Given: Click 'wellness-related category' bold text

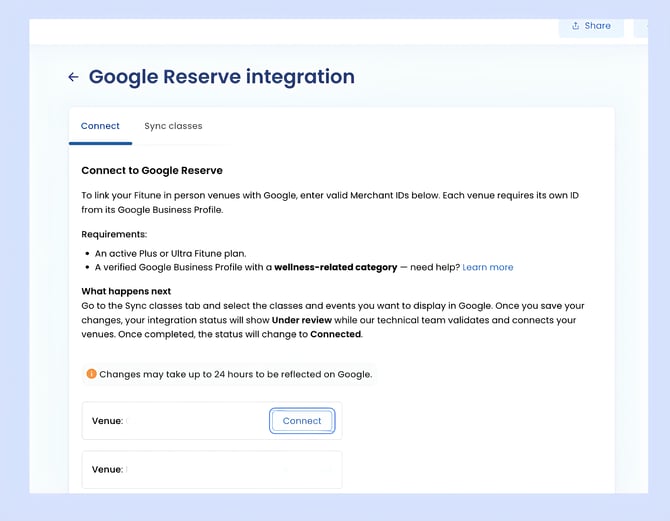Looking at the screenshot, I should pos(335,268).
